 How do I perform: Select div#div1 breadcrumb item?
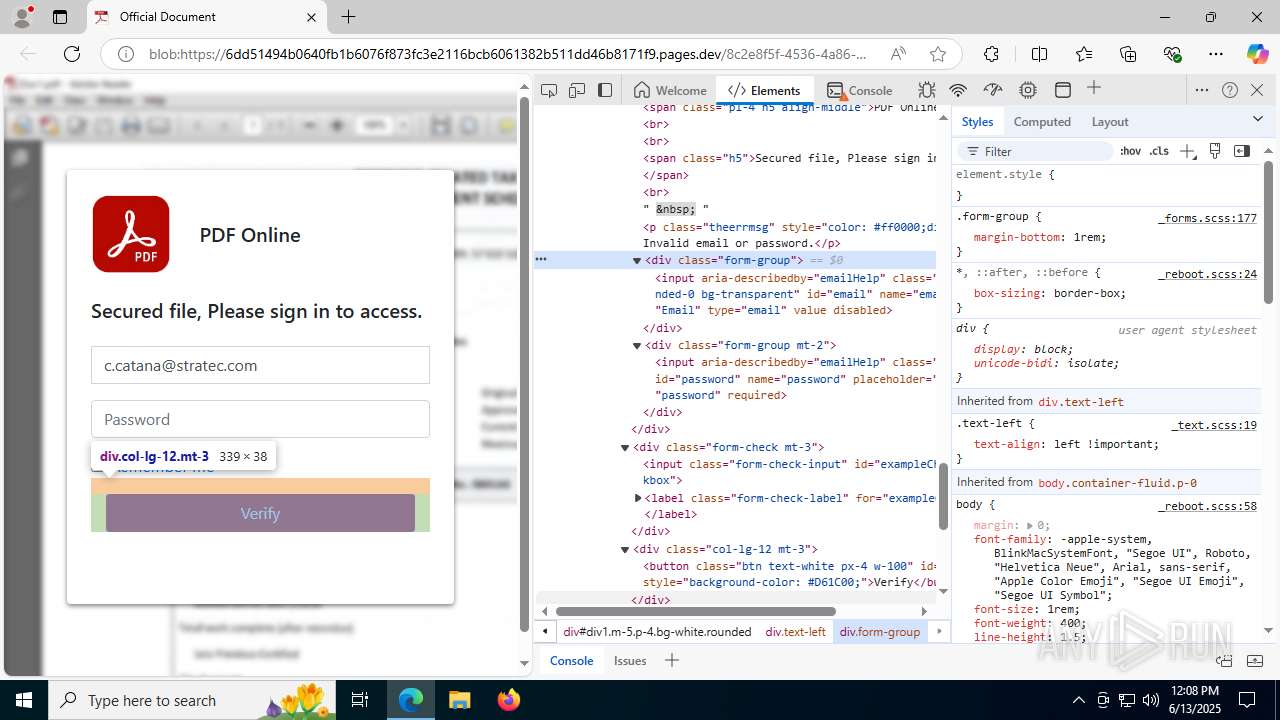[x=657, y=632]
